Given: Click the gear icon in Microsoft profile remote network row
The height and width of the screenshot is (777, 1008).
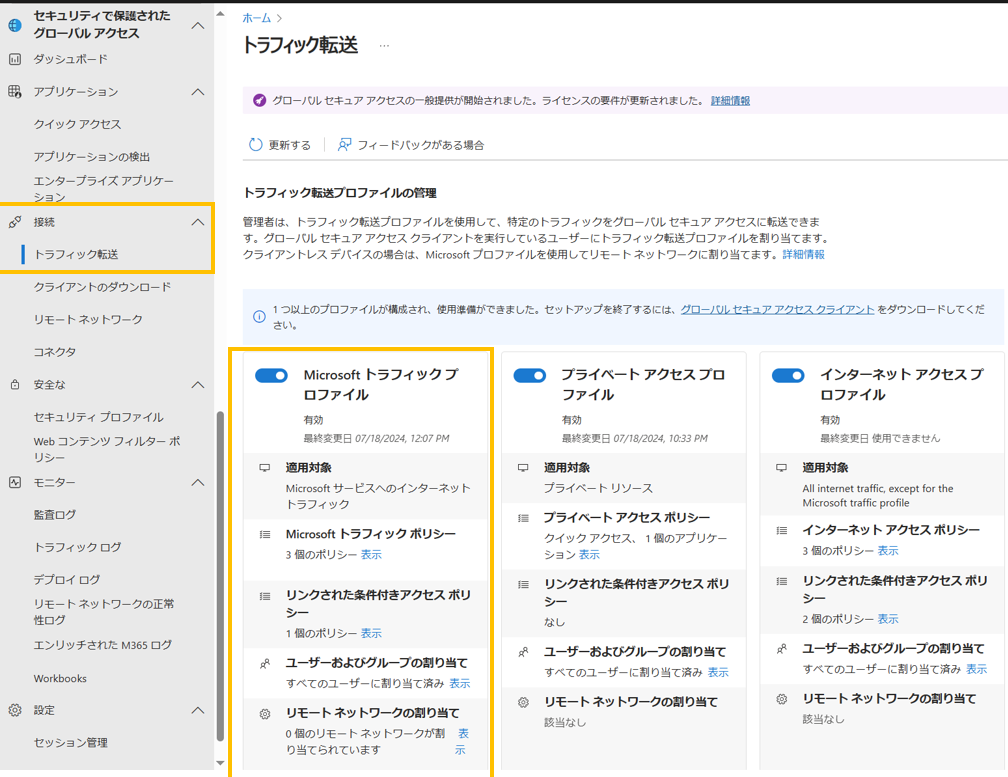Looking at the screenshot, I should click(x=265, y=713).
